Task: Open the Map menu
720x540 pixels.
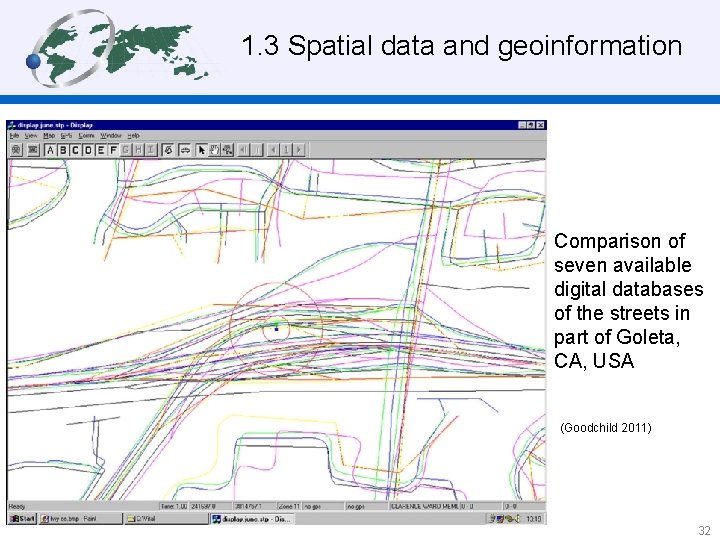Action: [x=49, y=135]
